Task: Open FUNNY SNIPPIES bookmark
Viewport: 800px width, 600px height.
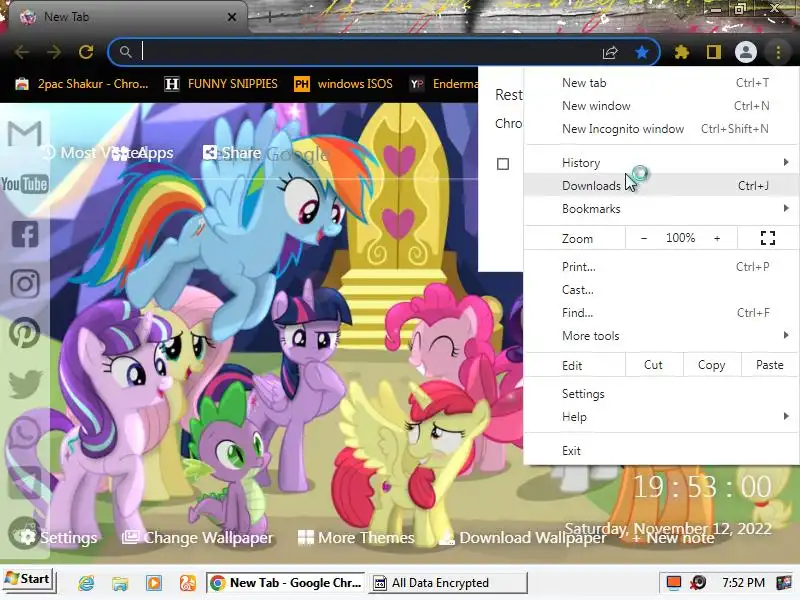Action: [x=221, y=84]
